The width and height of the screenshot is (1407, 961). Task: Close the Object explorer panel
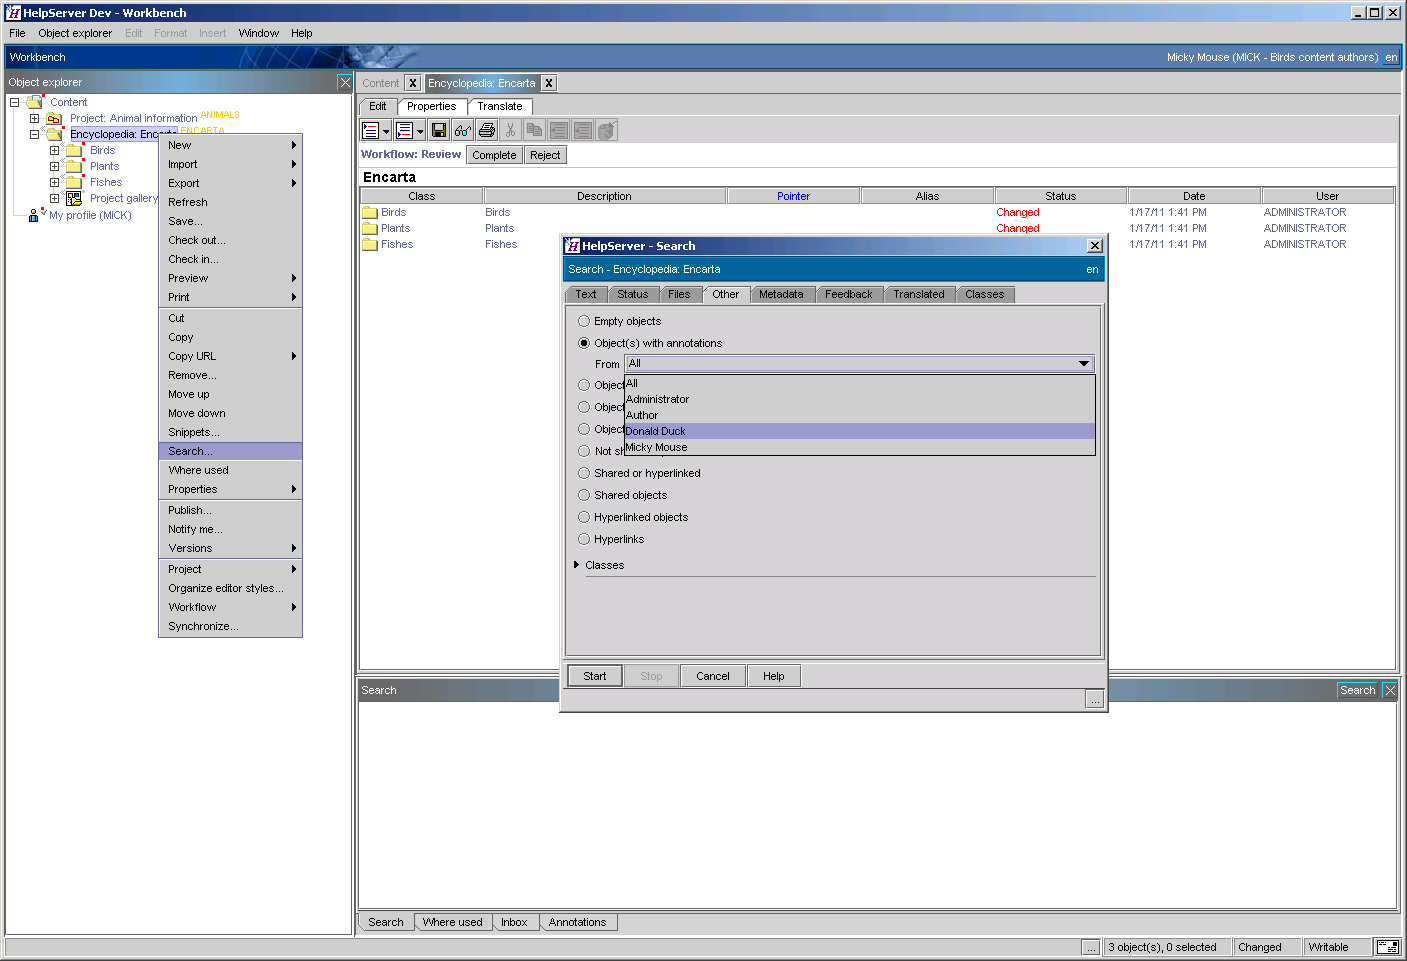345,82
